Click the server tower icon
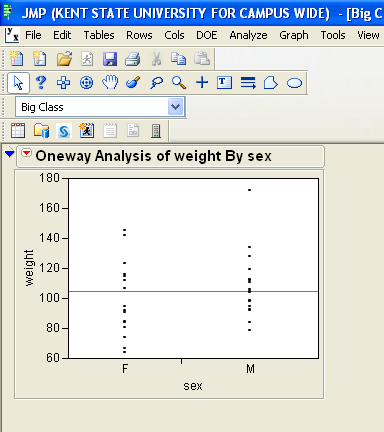Viewport: 384px width, 432px height. click(x=156, y=131)
